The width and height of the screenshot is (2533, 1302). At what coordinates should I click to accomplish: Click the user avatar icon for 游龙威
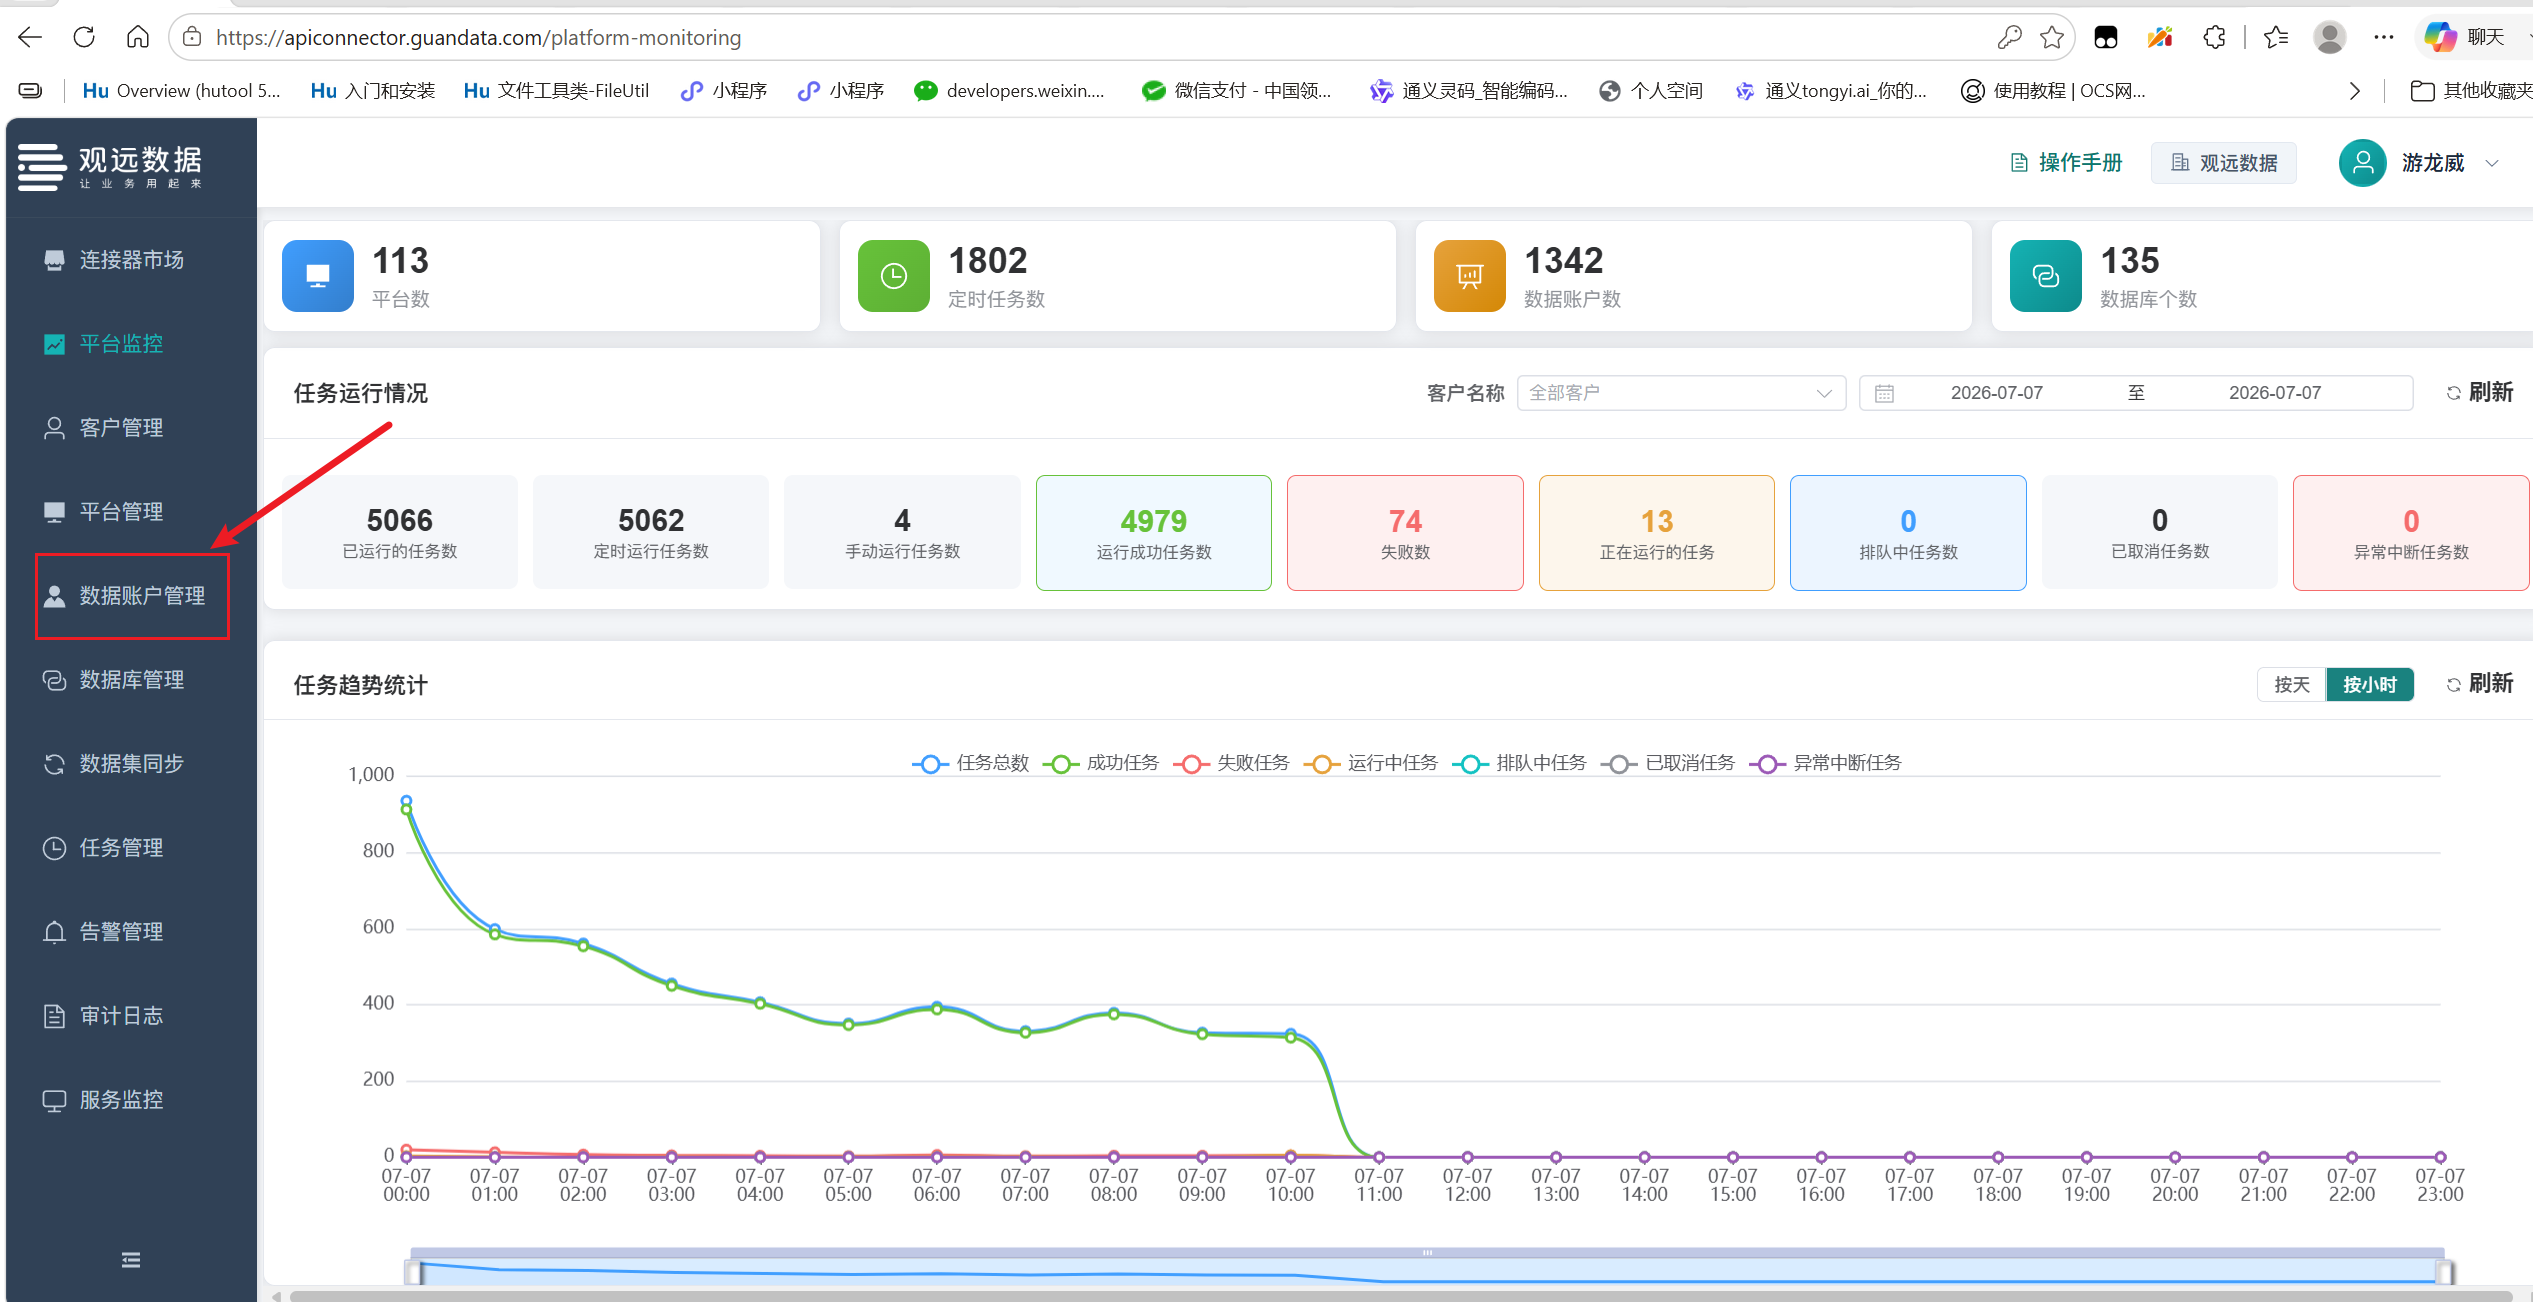(x=2363, y=162)
